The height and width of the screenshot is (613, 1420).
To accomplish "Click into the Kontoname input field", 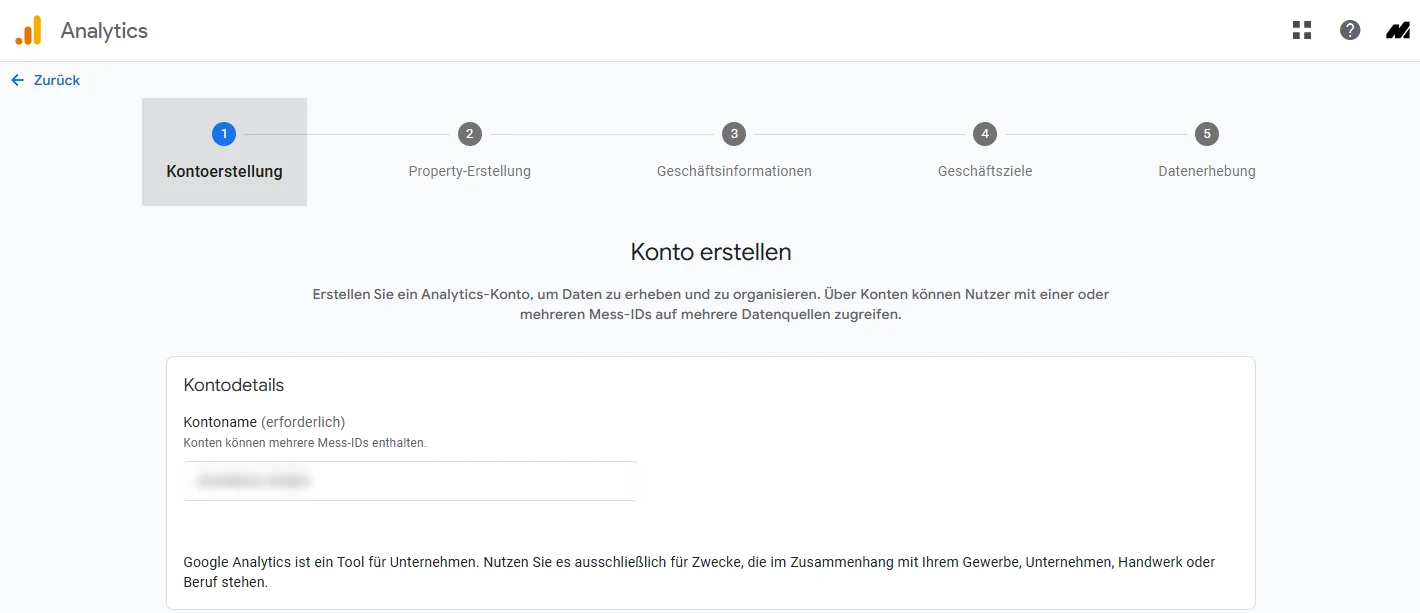I will (x=411, y=481).
